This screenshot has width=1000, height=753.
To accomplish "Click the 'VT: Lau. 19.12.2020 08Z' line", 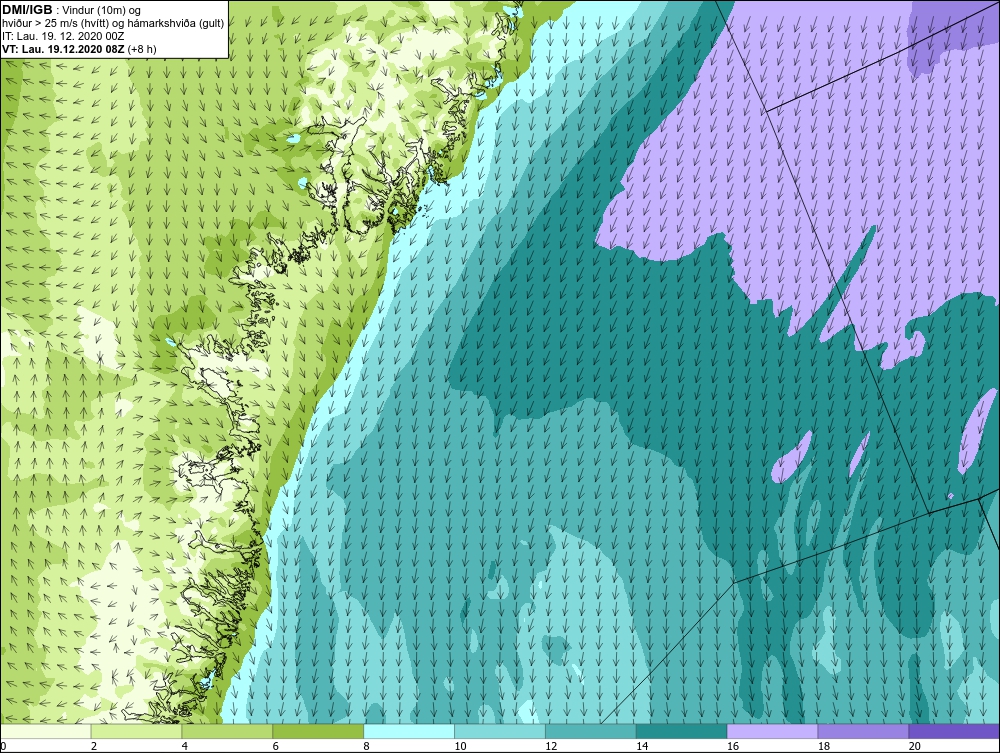I will click(79, 49).
